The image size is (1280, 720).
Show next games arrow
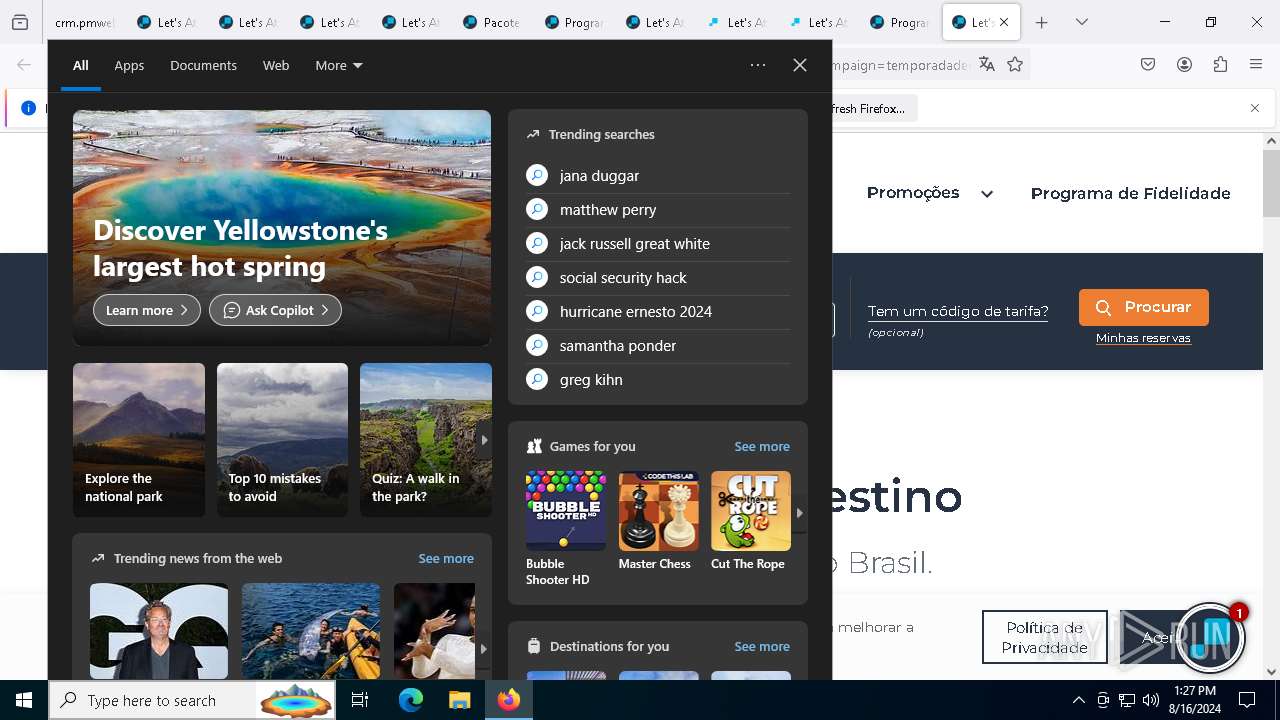click(799, 512)
